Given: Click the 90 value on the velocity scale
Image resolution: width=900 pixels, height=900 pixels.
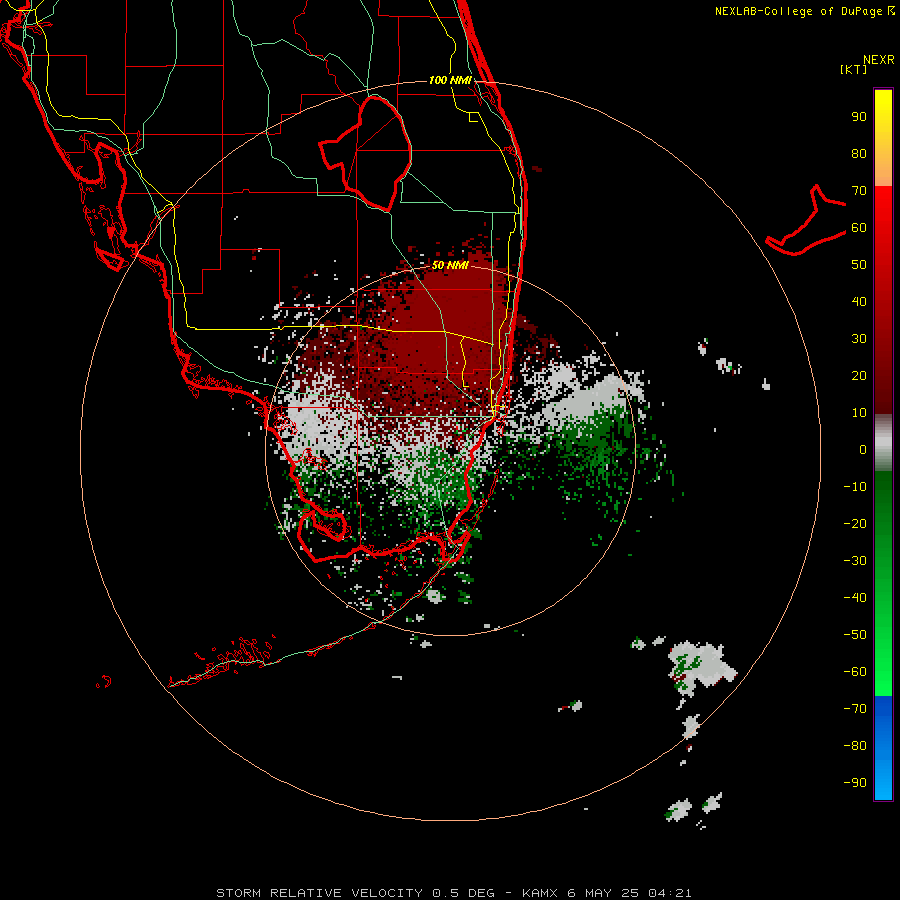Looking at the screenshot, I should click(859, 117).
